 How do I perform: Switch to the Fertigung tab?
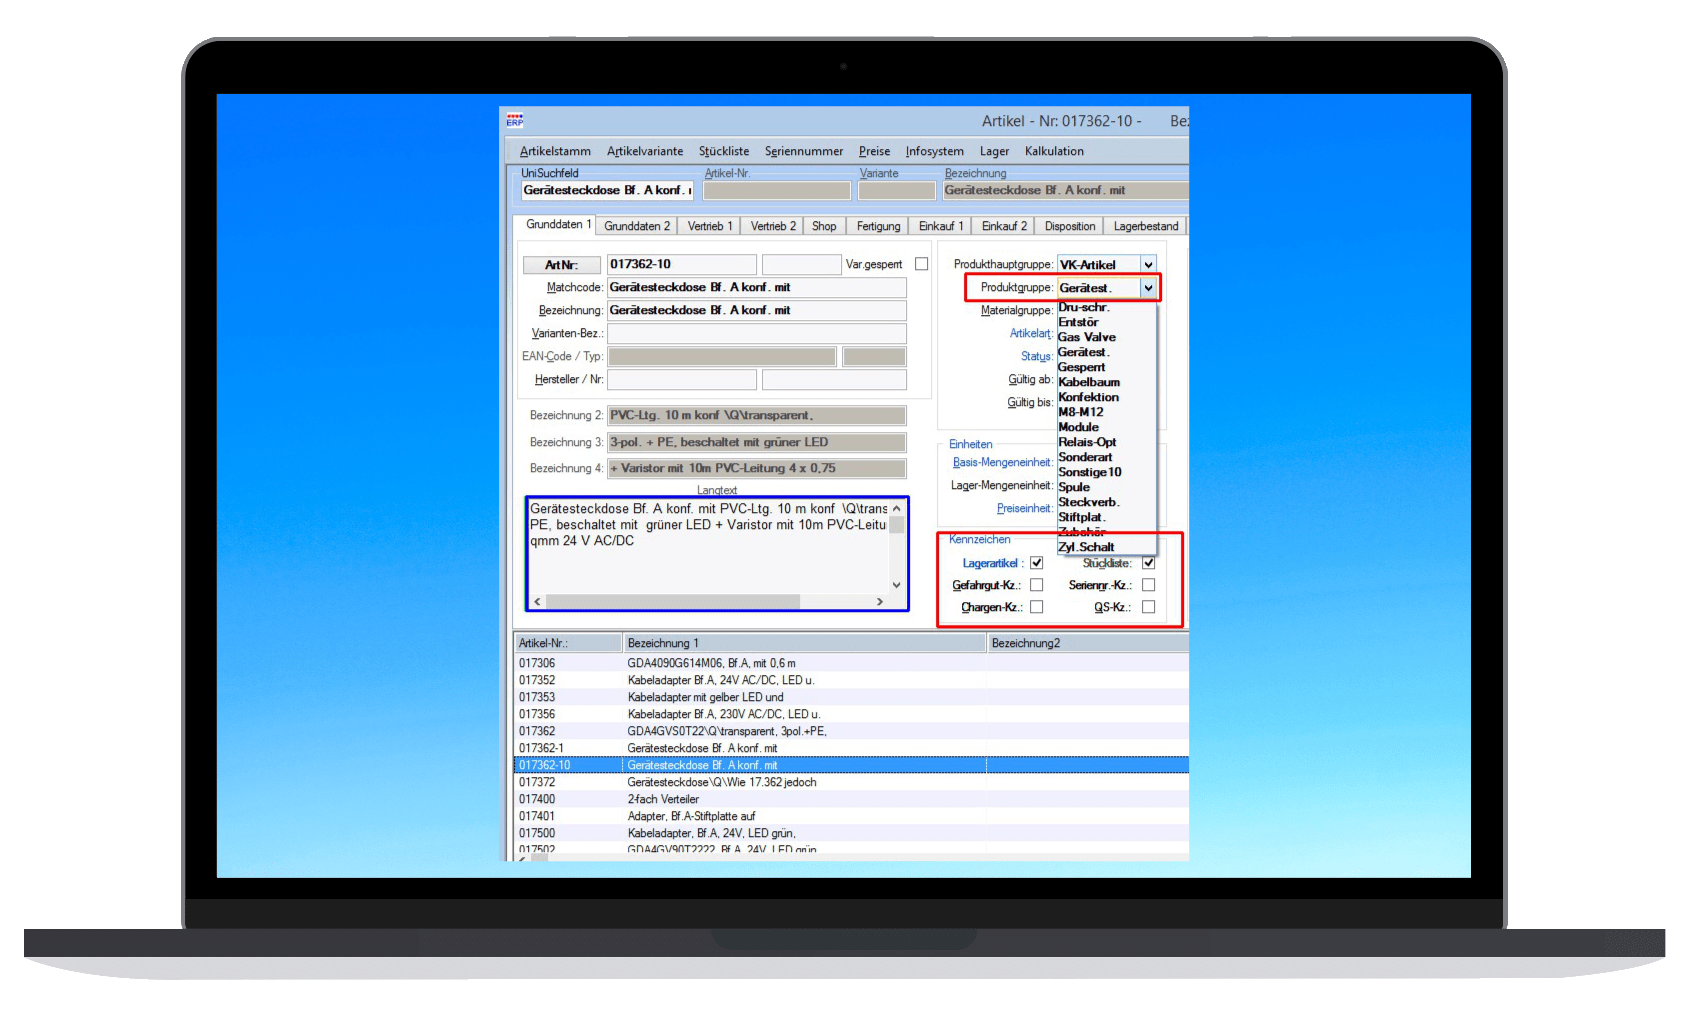(878, 226)
